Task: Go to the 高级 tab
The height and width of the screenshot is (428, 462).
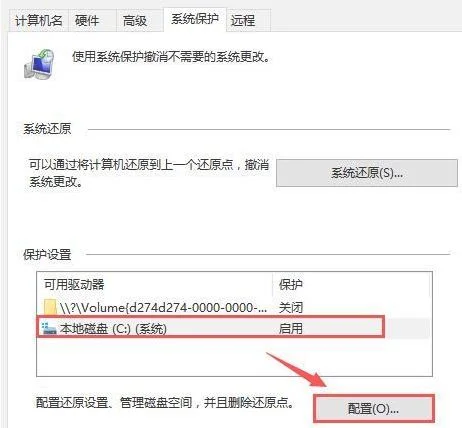Action: (x=135, y=21)
